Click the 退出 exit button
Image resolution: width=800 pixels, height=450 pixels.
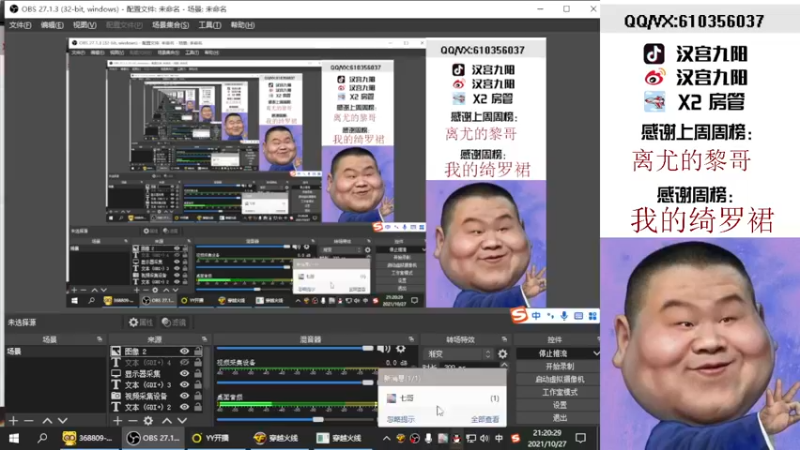point(560,417)
